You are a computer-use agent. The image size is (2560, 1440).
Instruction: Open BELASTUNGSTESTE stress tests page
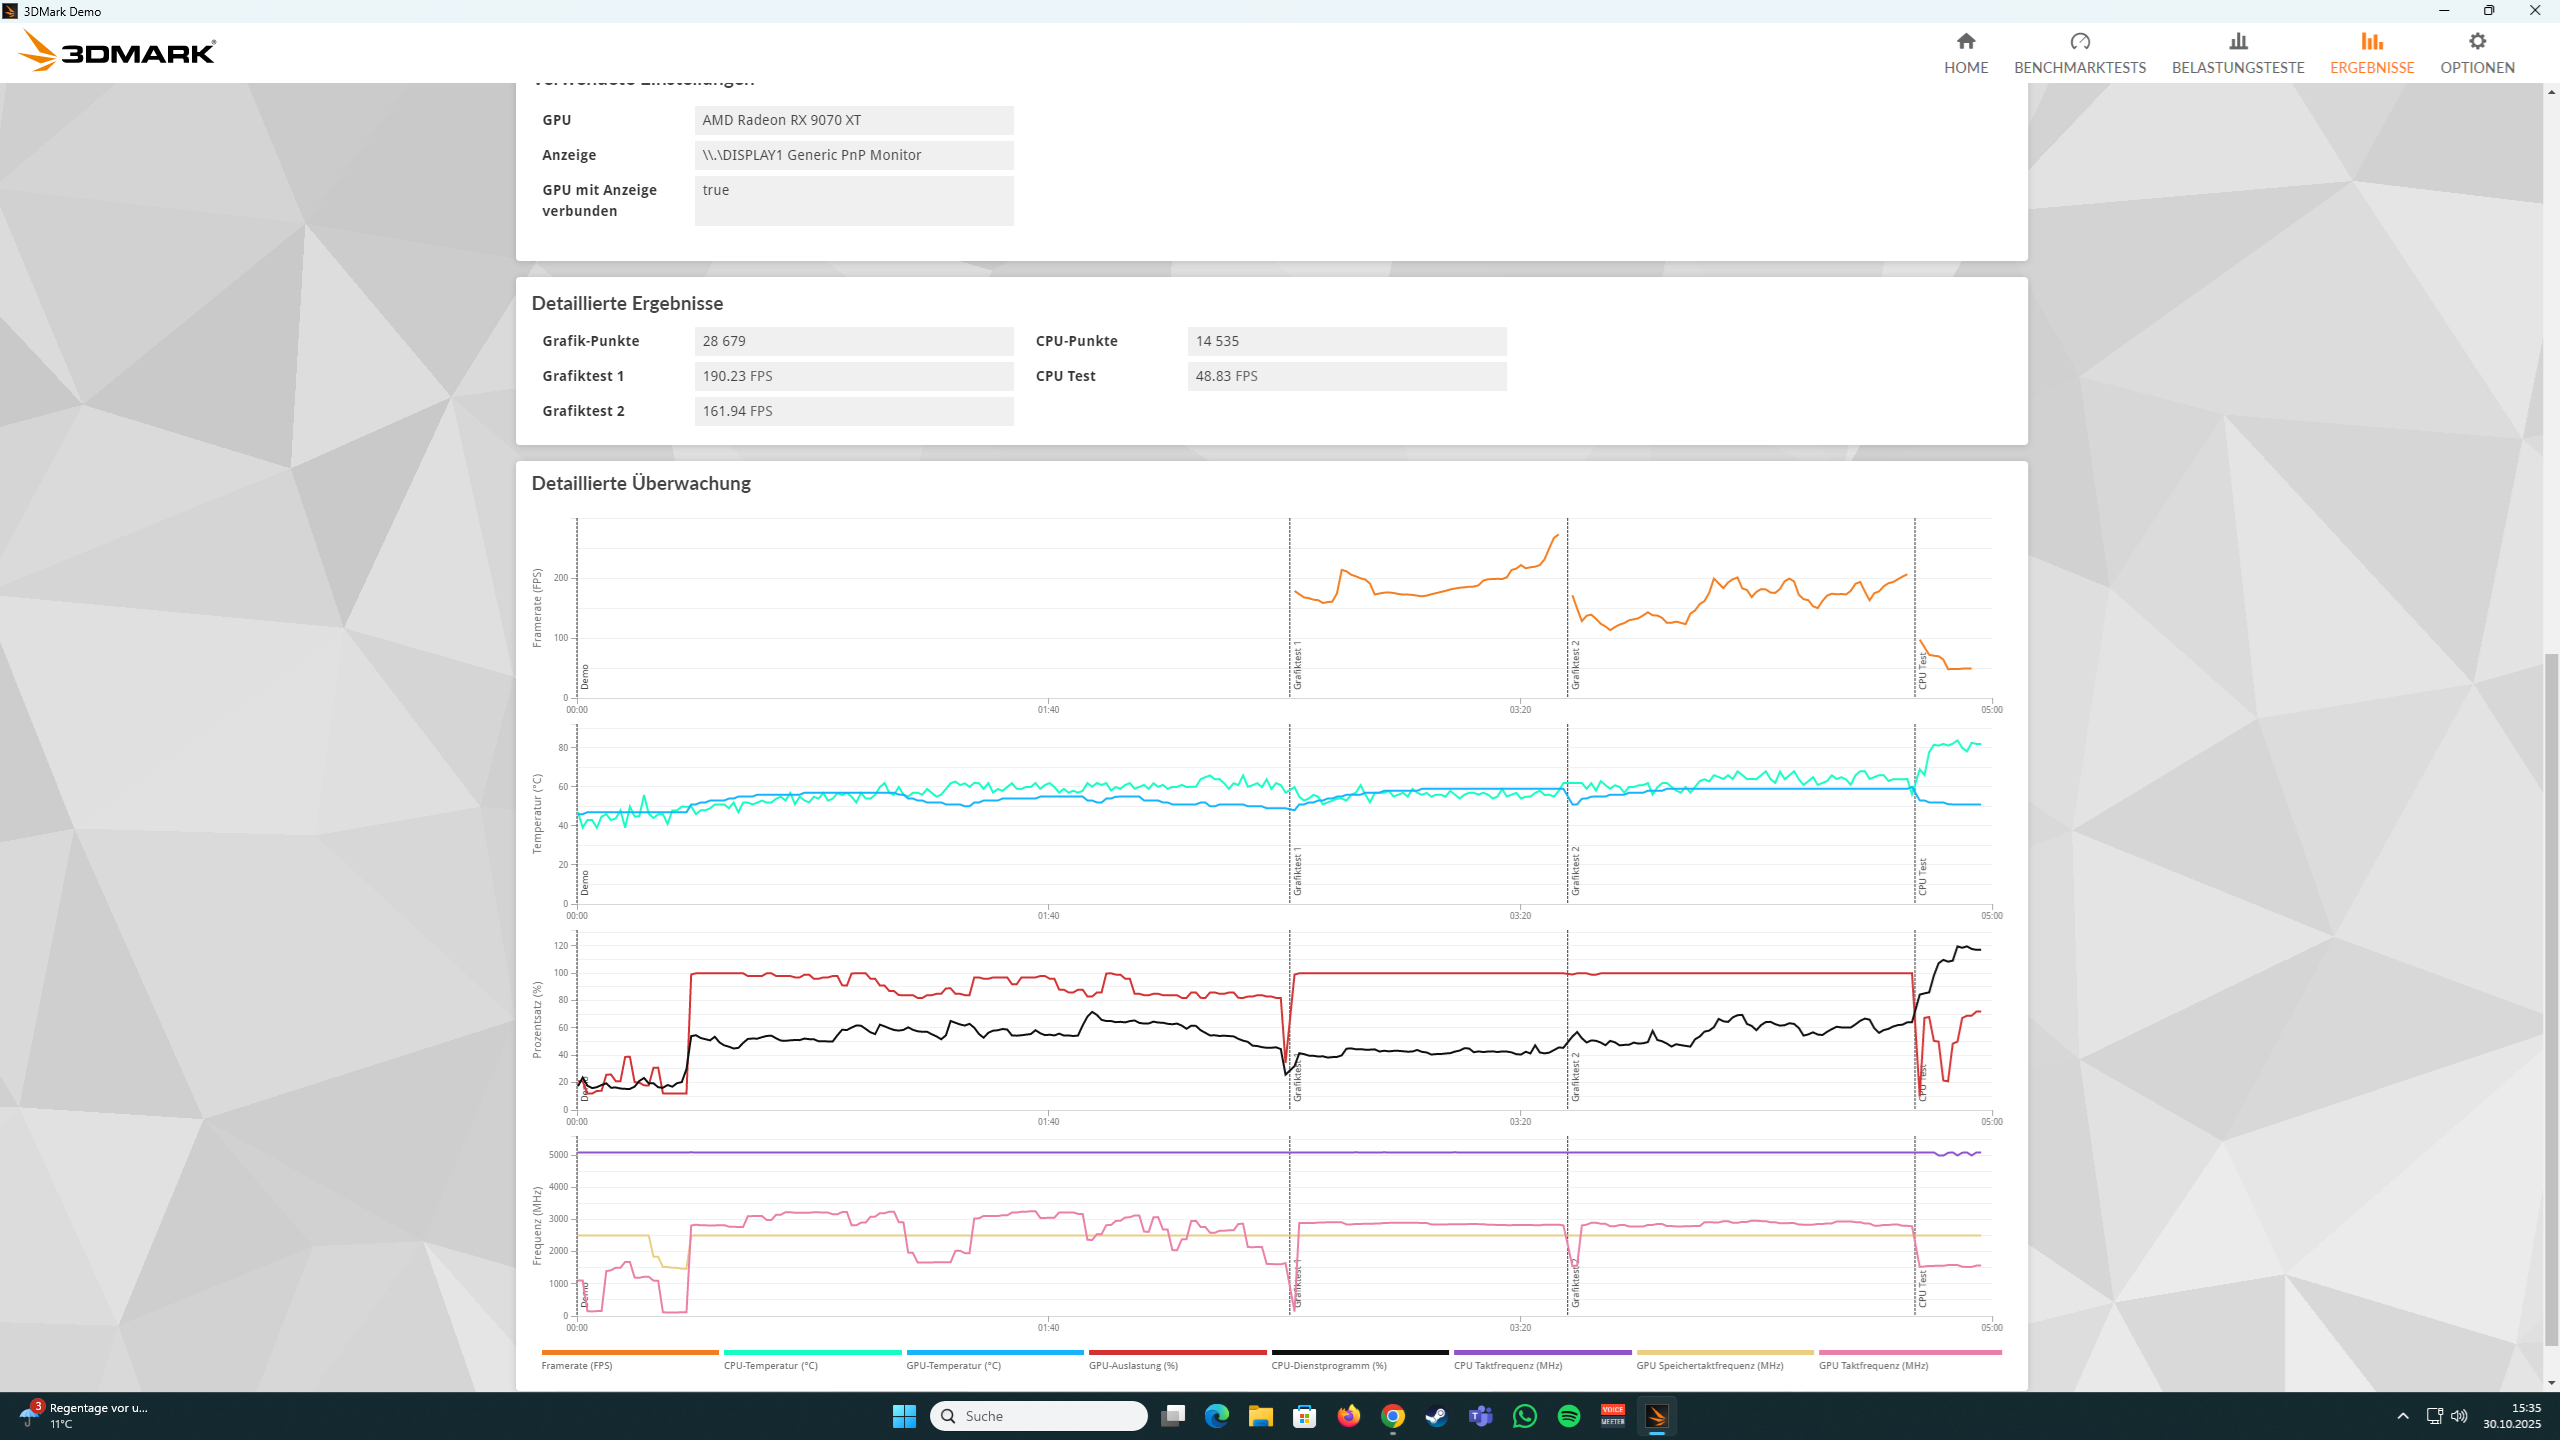tap(2237, 53)
